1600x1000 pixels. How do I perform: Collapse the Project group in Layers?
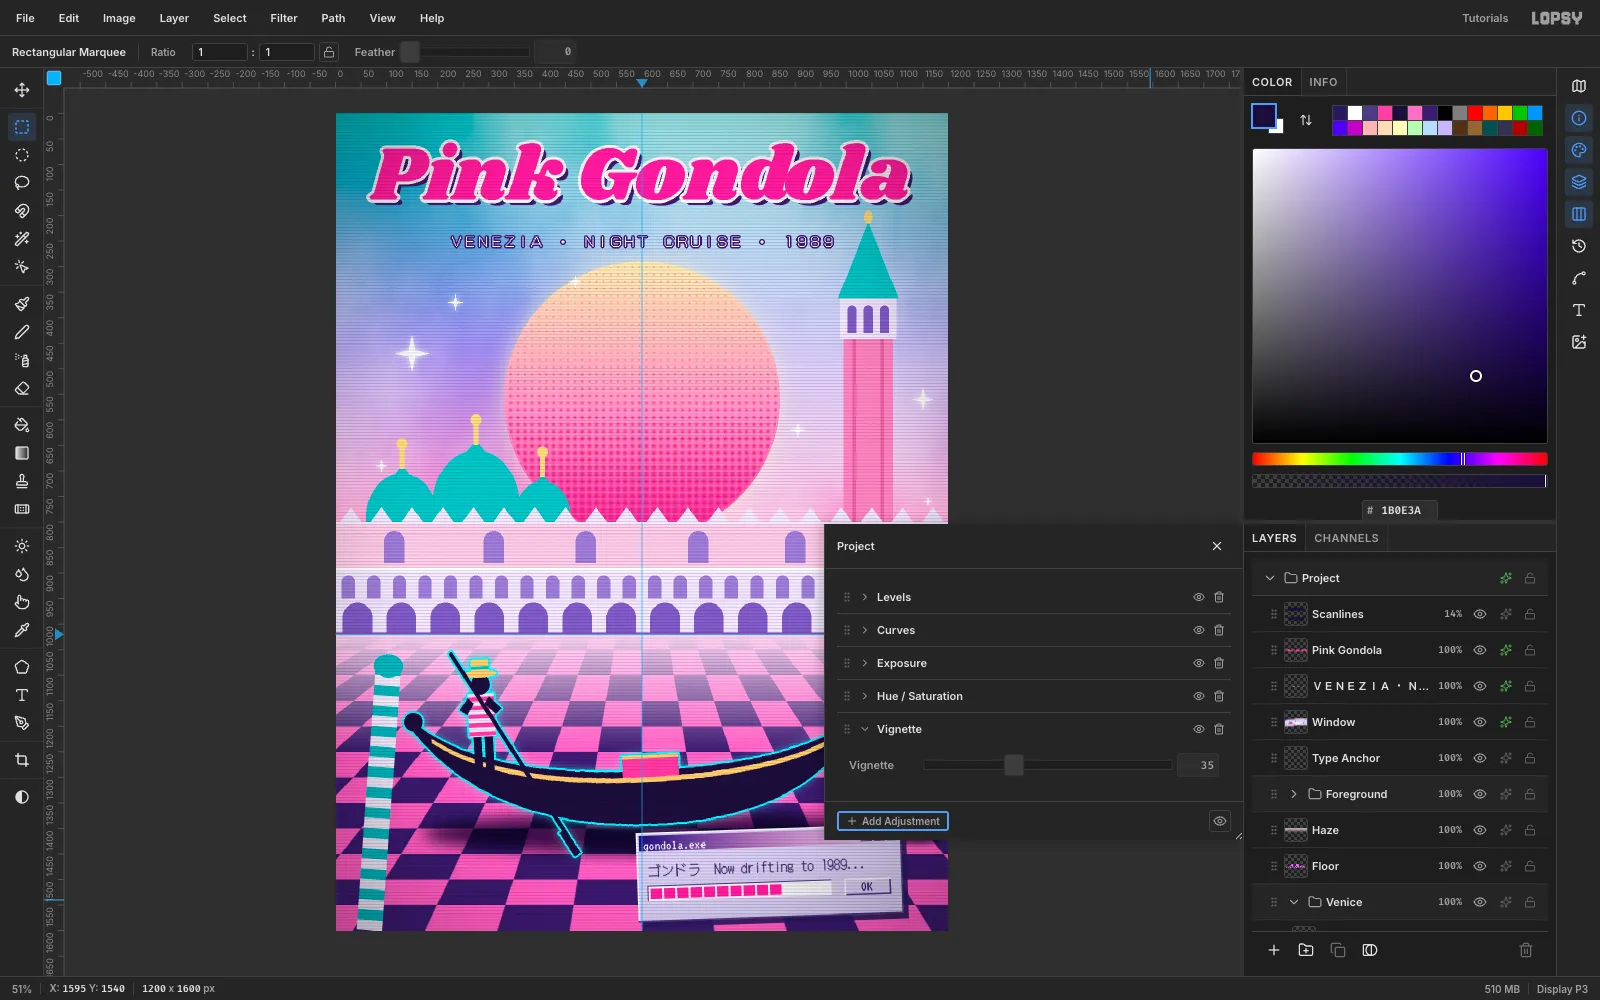pyautogui.click(x=1270, y=578)
